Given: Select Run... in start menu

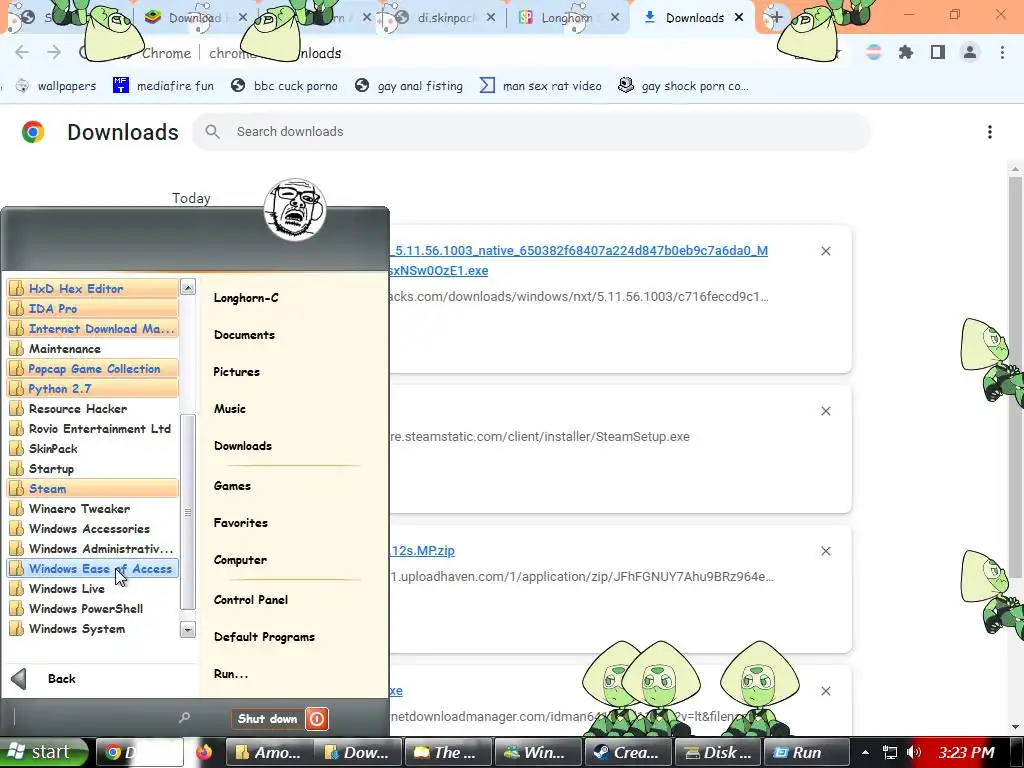Looking at the screenshot, I should [x=231, y=674].
